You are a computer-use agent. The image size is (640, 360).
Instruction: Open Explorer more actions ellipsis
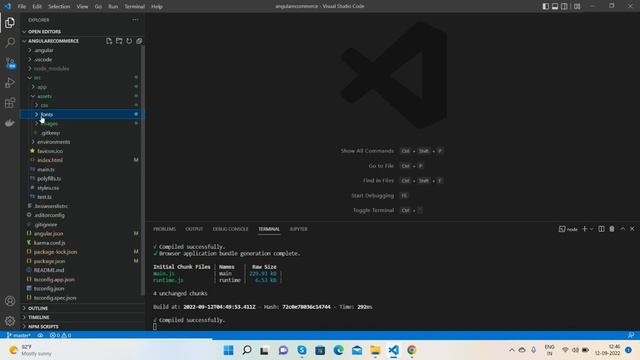click(x=135, y=20)
